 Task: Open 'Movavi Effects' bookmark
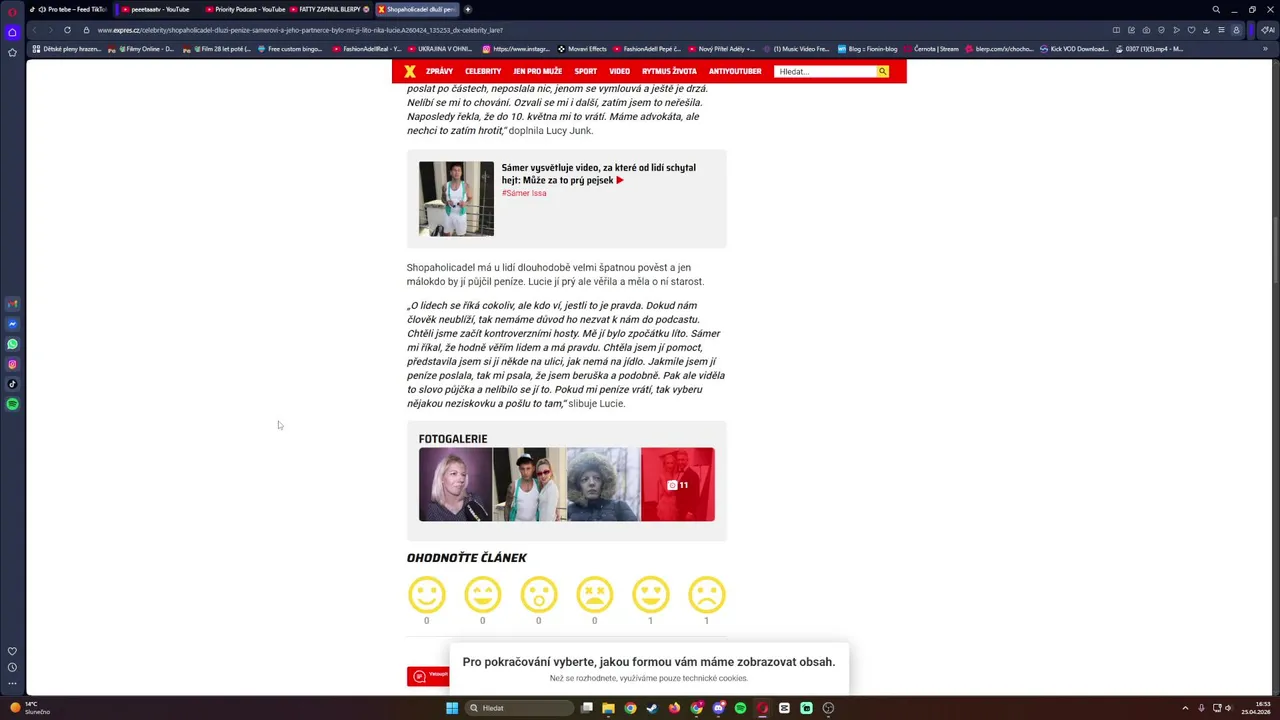(582, 48)
